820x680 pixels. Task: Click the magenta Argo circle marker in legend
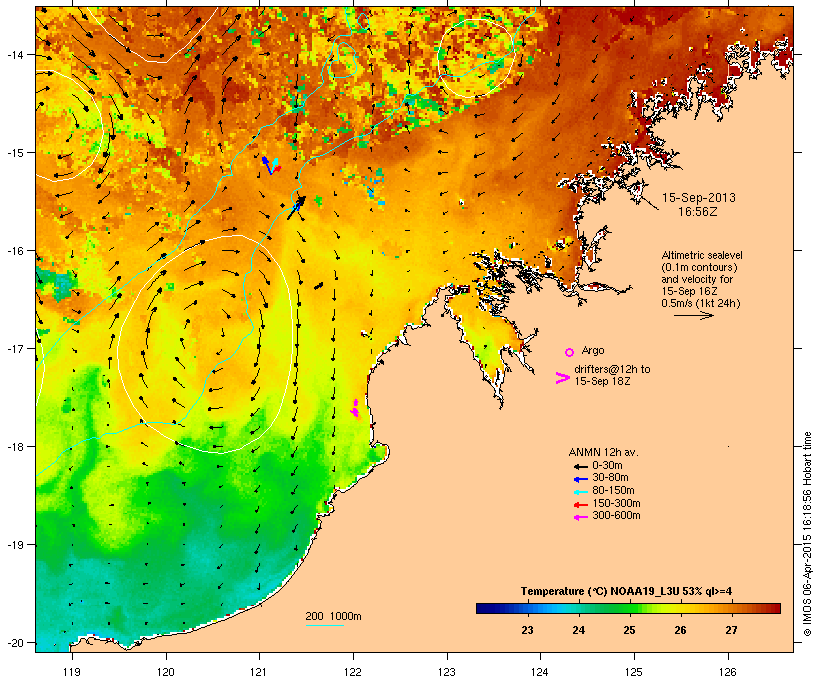pos(570,353)
